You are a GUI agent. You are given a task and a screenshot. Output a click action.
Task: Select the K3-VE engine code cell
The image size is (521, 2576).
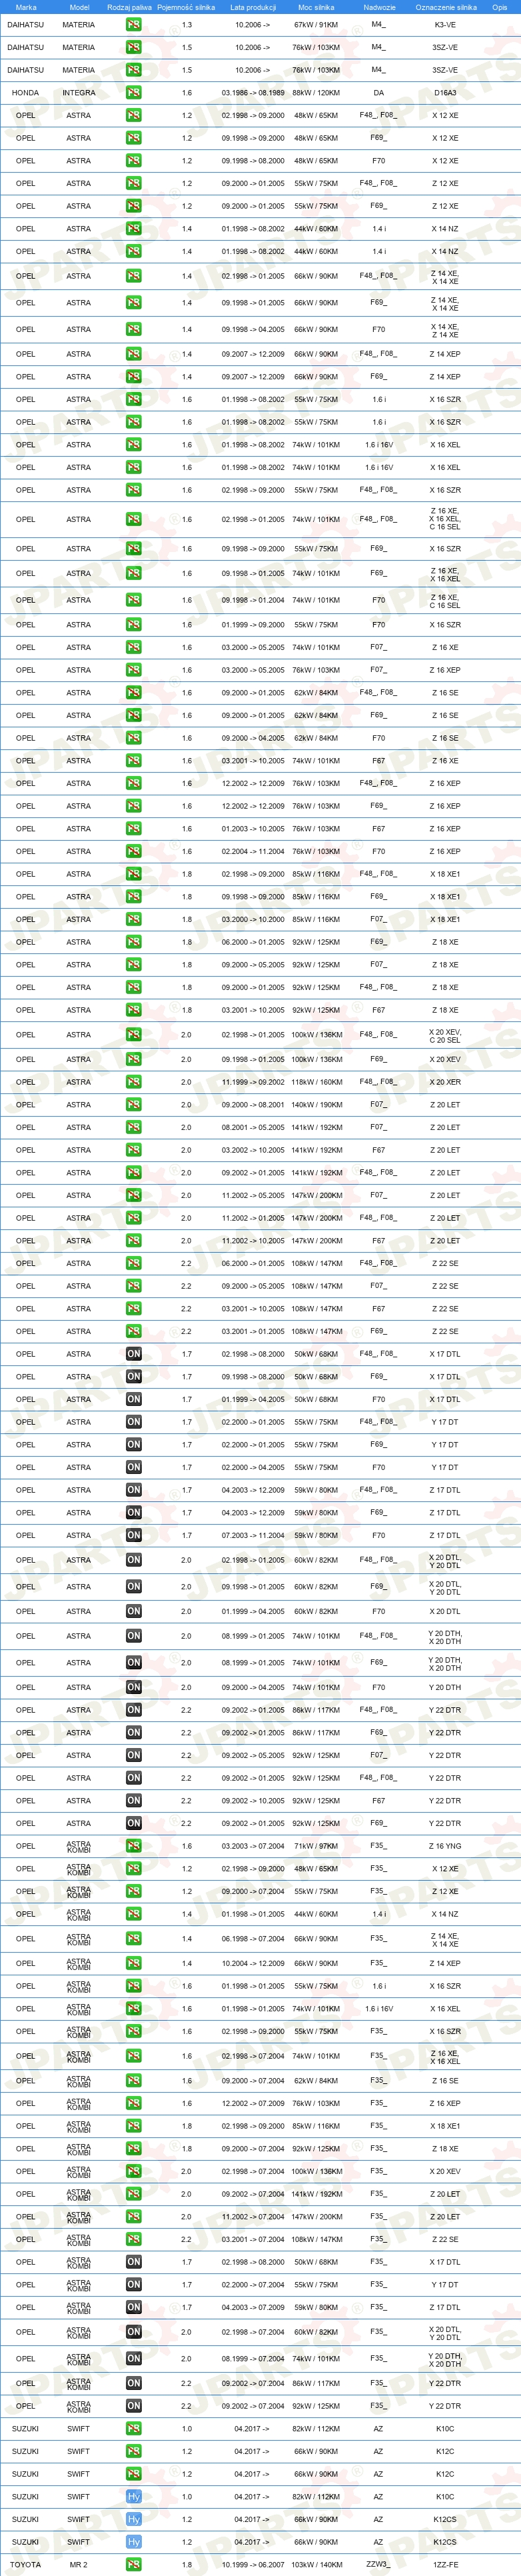(x=445, y=24)
